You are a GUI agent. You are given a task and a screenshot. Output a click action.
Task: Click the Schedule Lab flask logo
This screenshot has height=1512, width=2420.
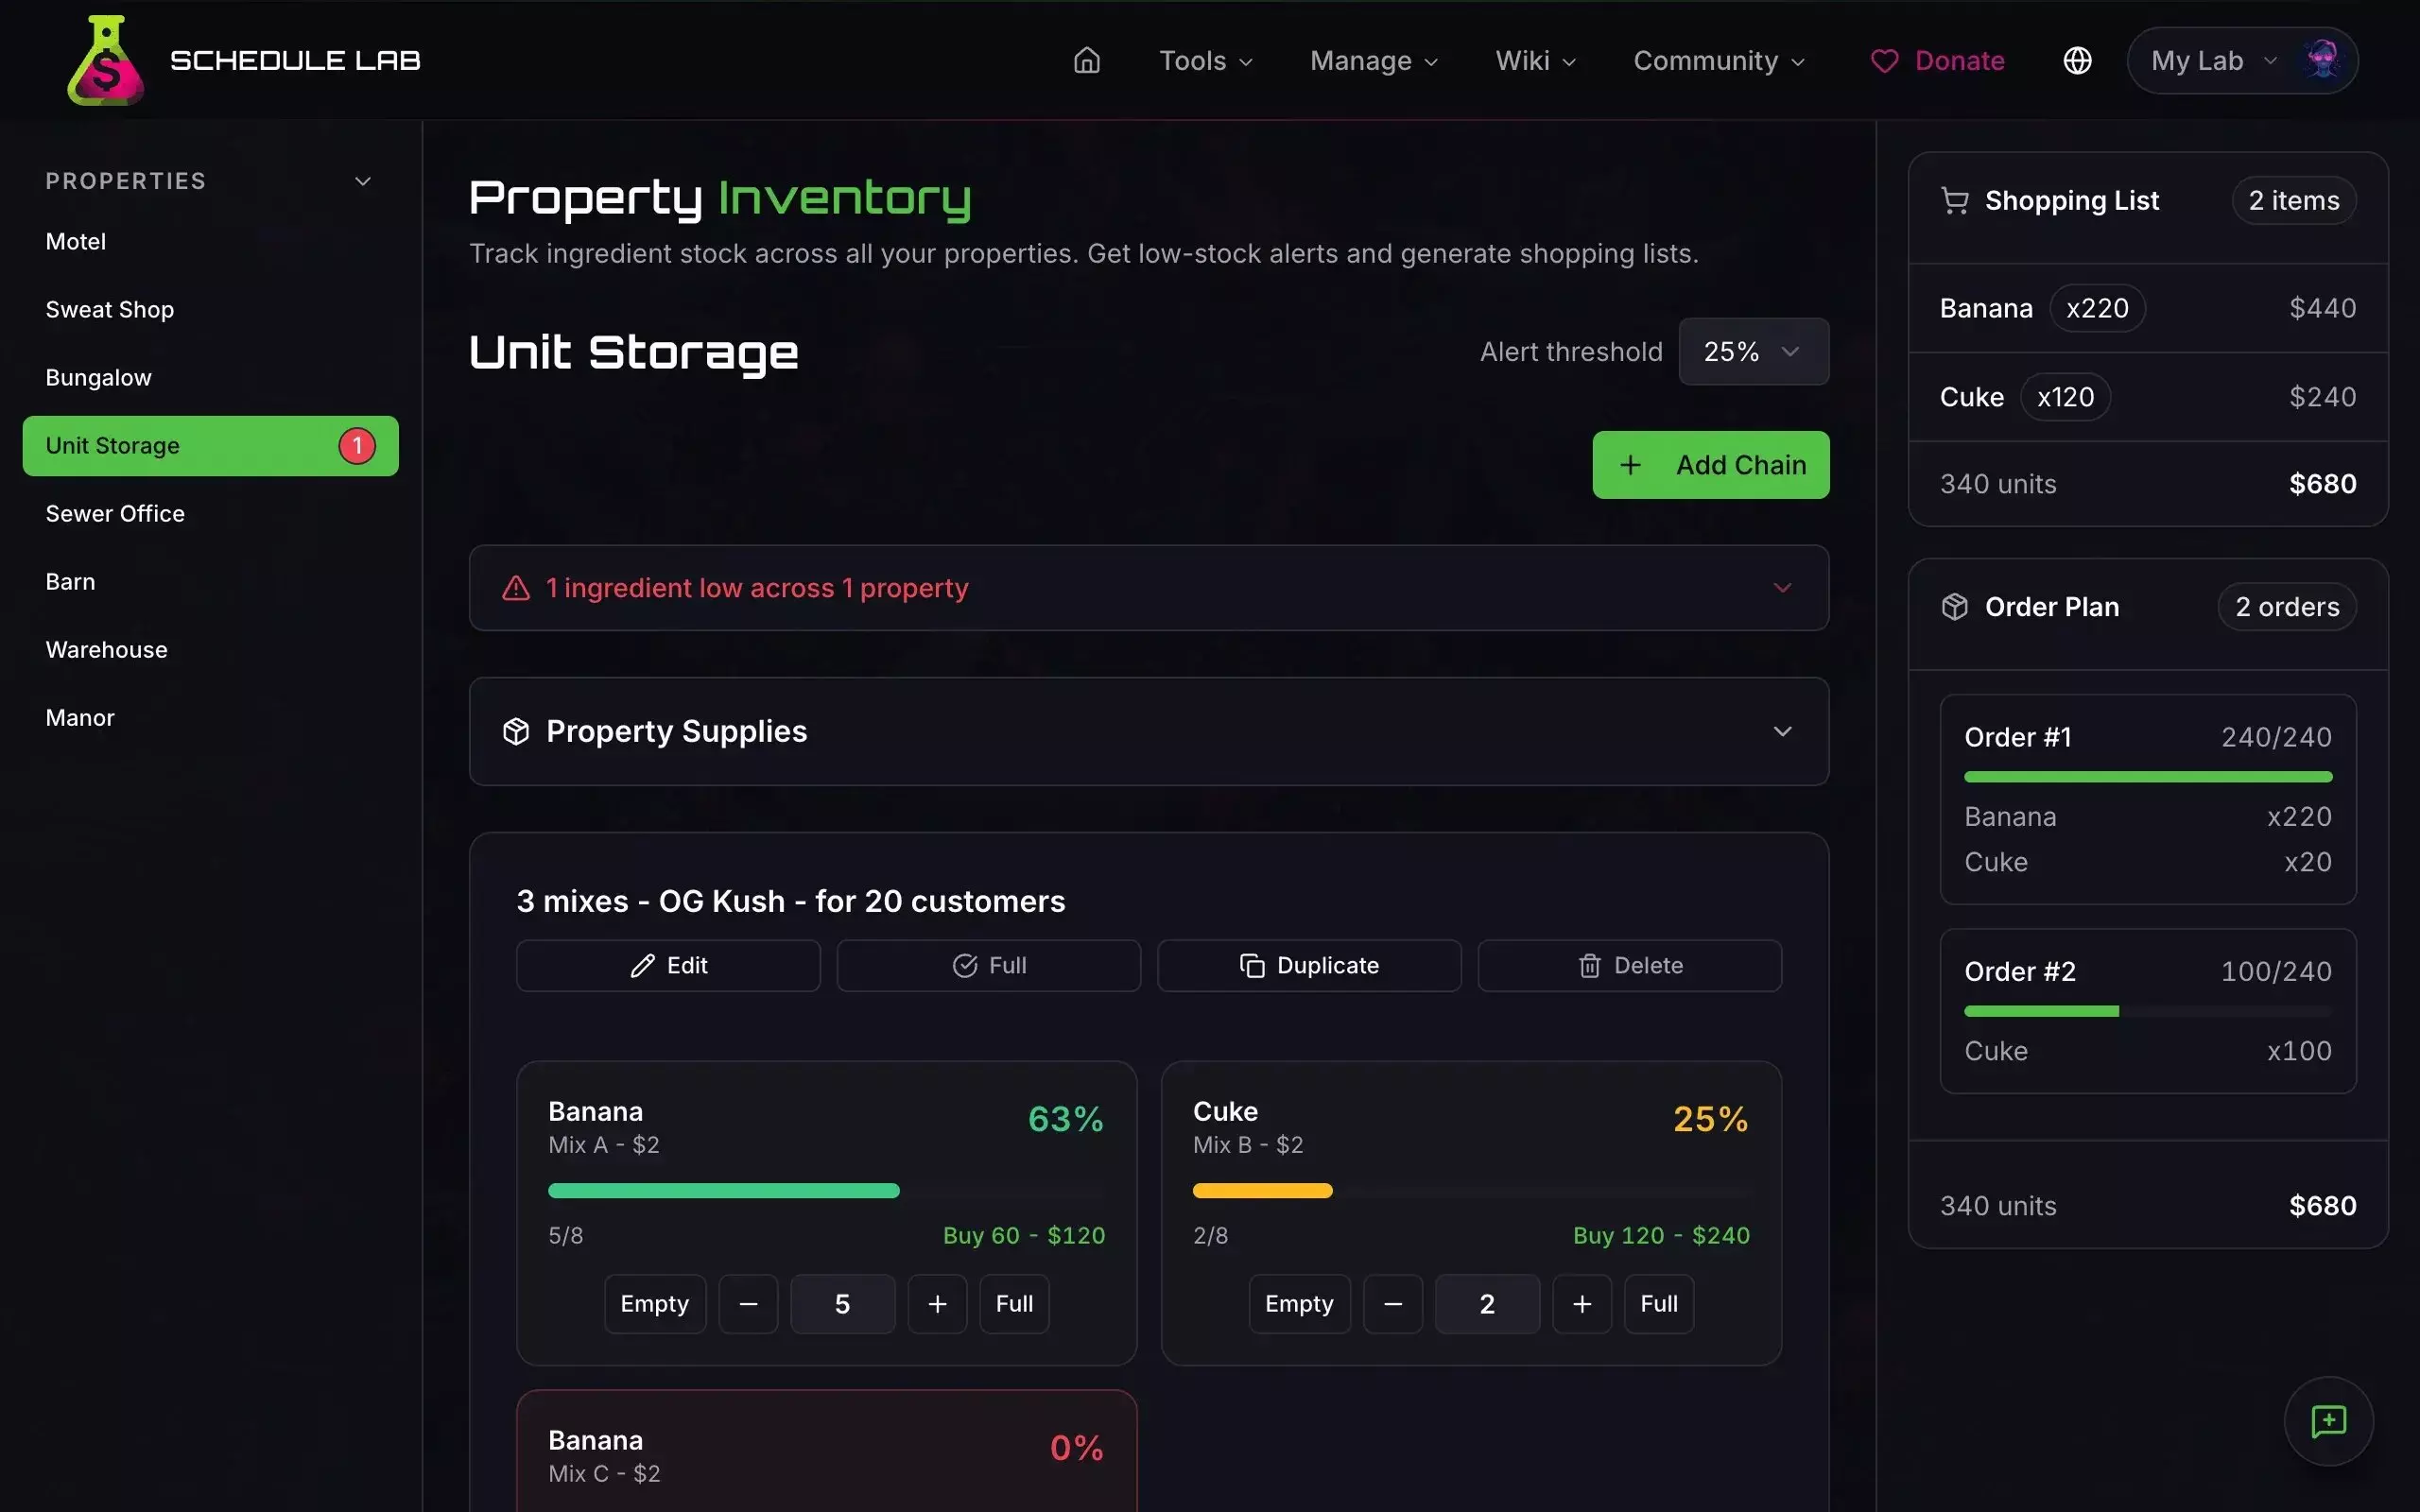tap(105, 60)
